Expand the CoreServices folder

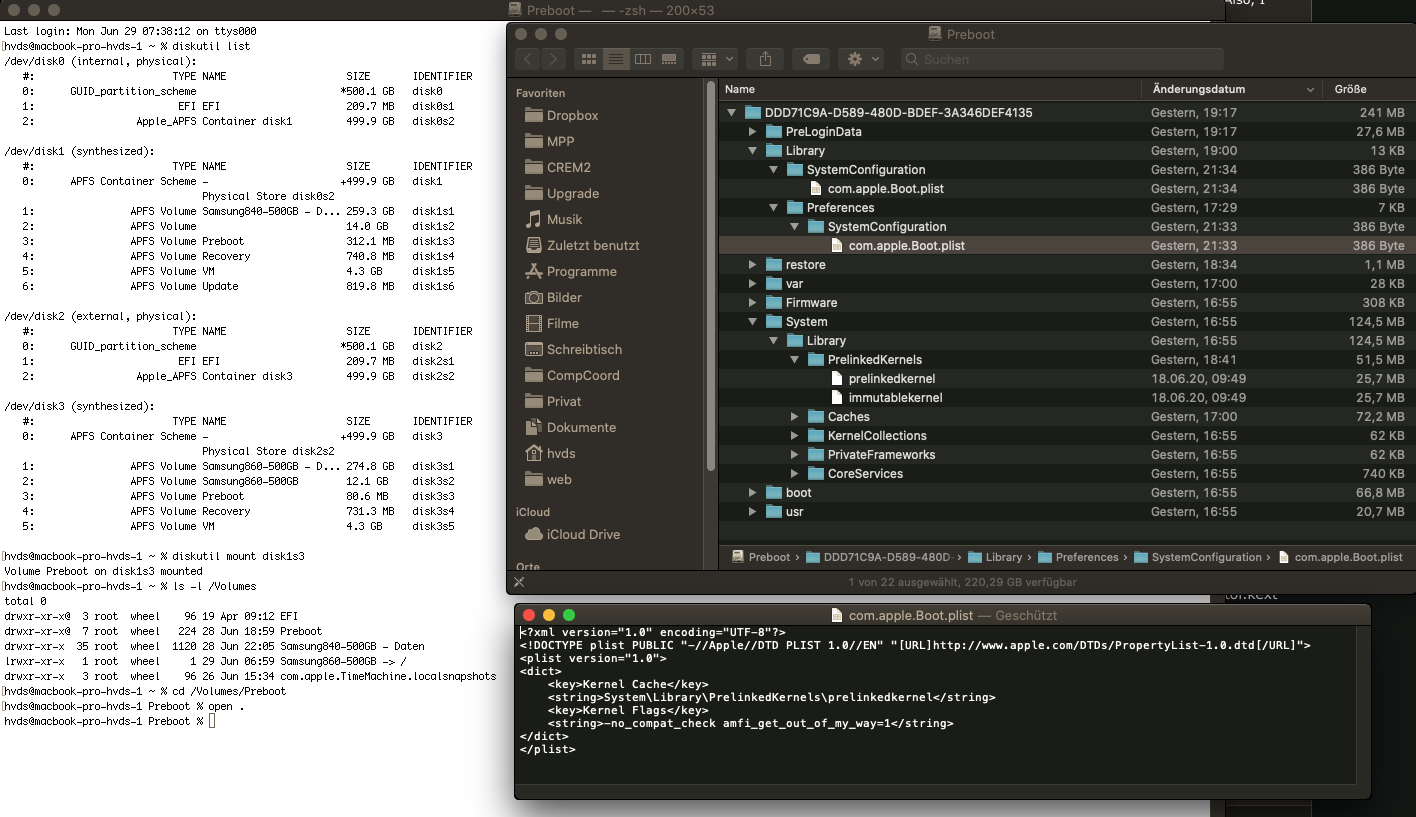point(794,474)
